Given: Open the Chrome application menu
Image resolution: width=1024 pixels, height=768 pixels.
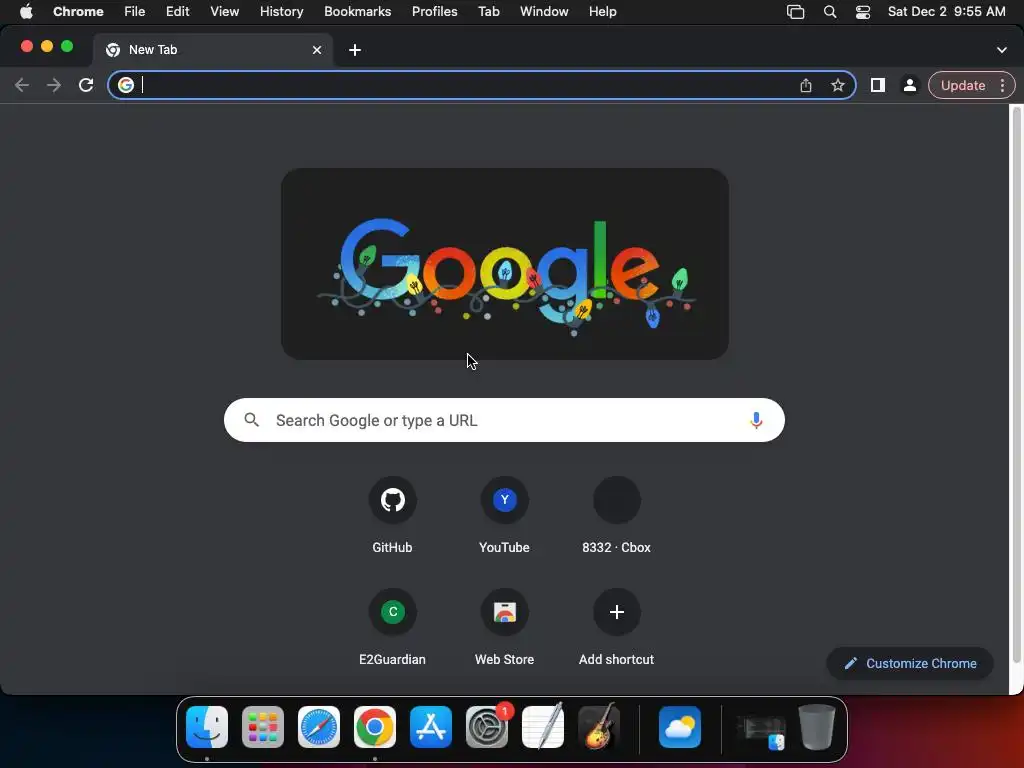Looking at the screenshot, I should click(x=78, y=11).
